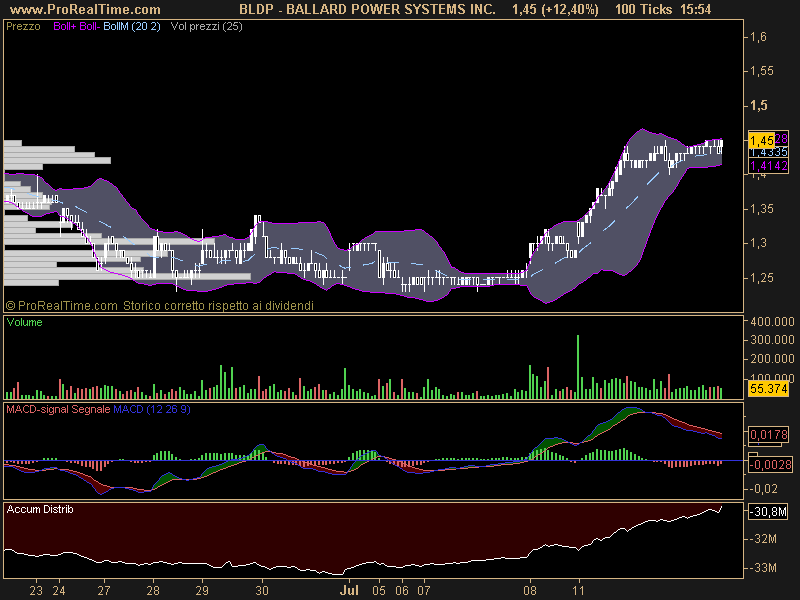
Task: Click the Vol prezzi (25) label
Action: tap(207, 27)
